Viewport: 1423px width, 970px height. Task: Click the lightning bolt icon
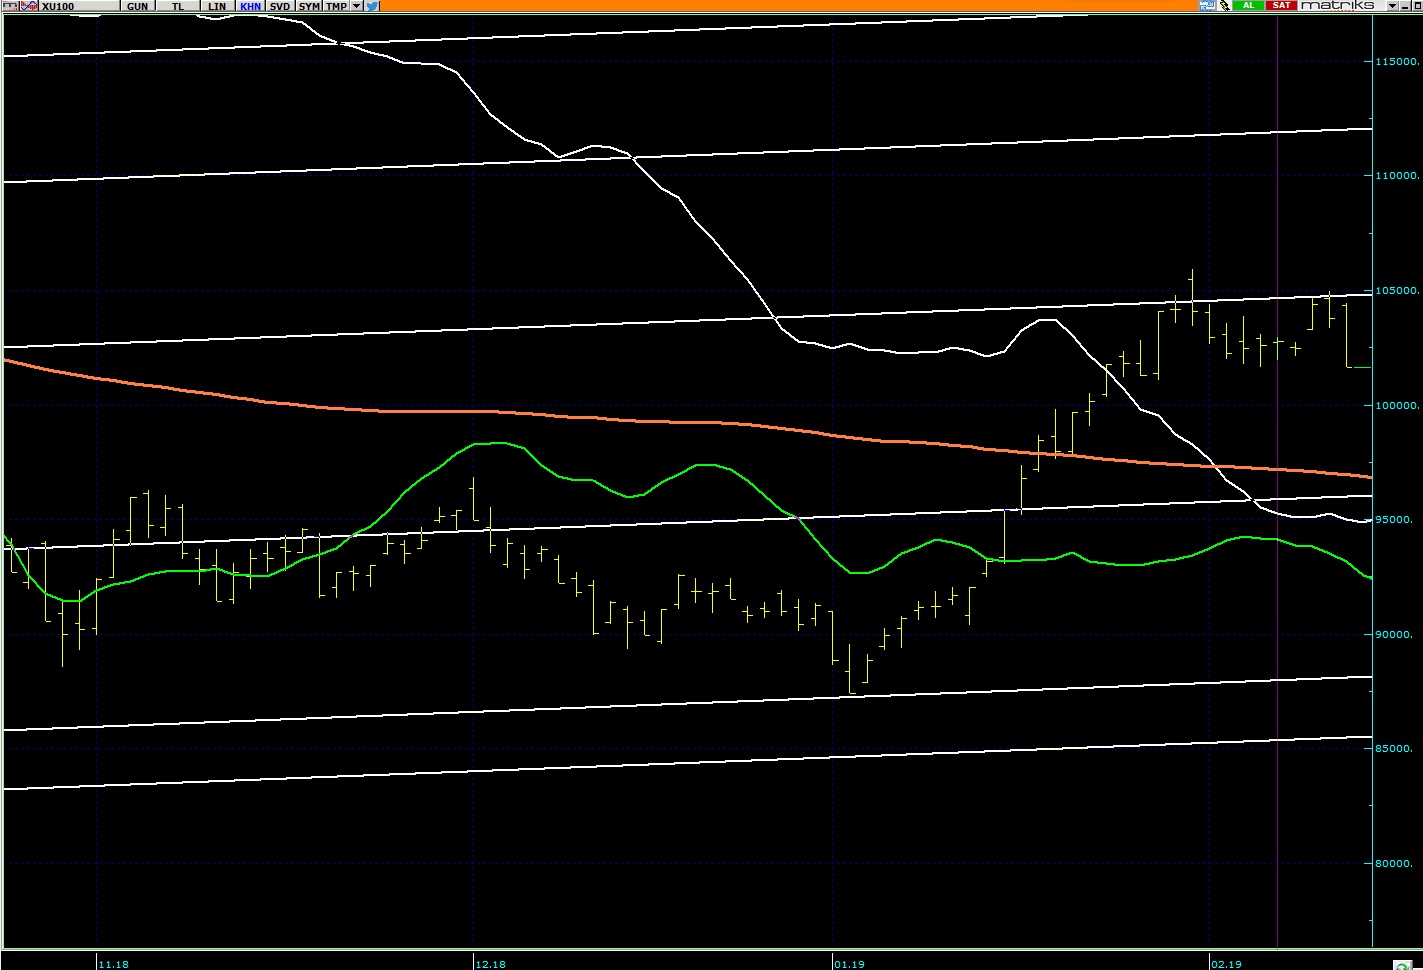(1225, 6)
